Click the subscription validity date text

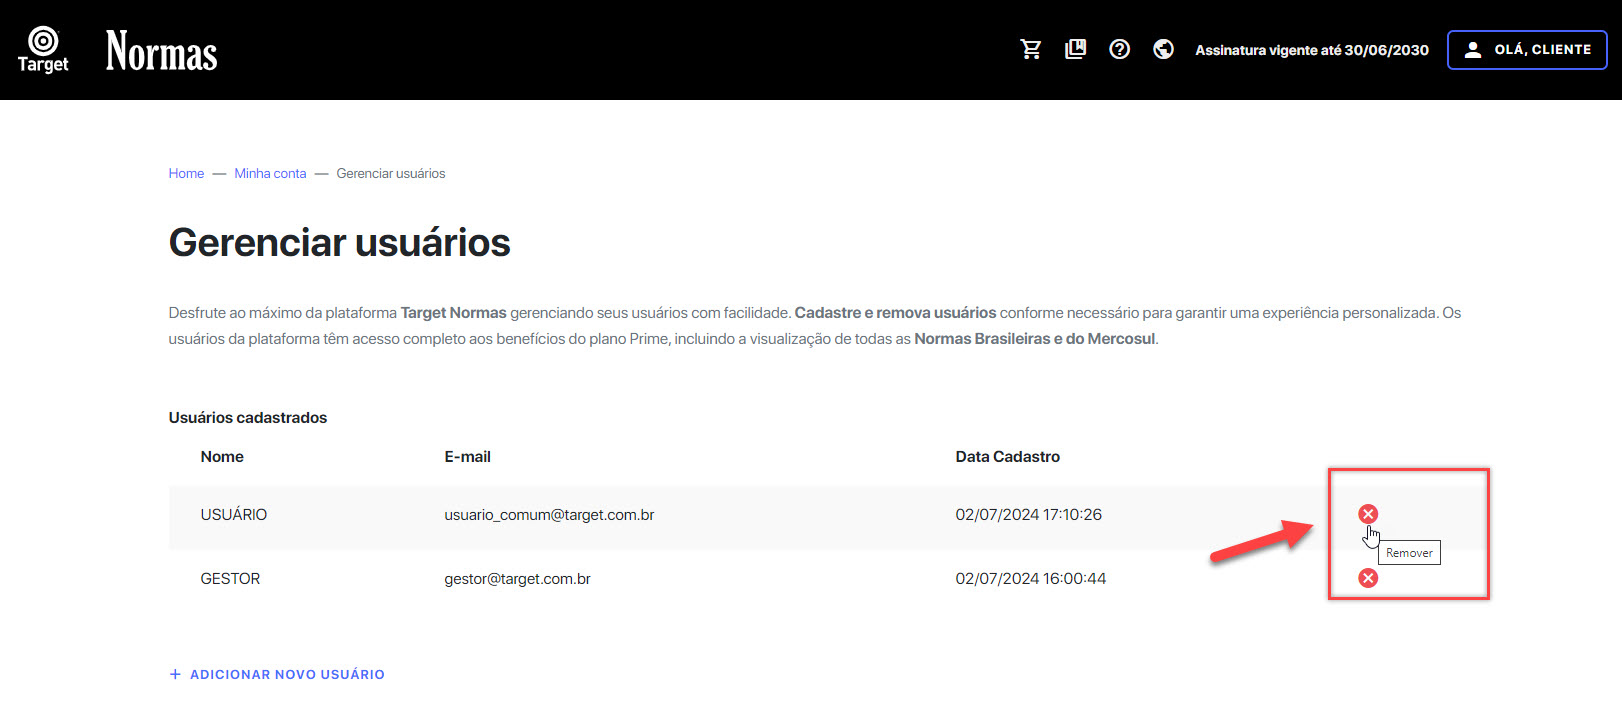tap(1311, 50)
